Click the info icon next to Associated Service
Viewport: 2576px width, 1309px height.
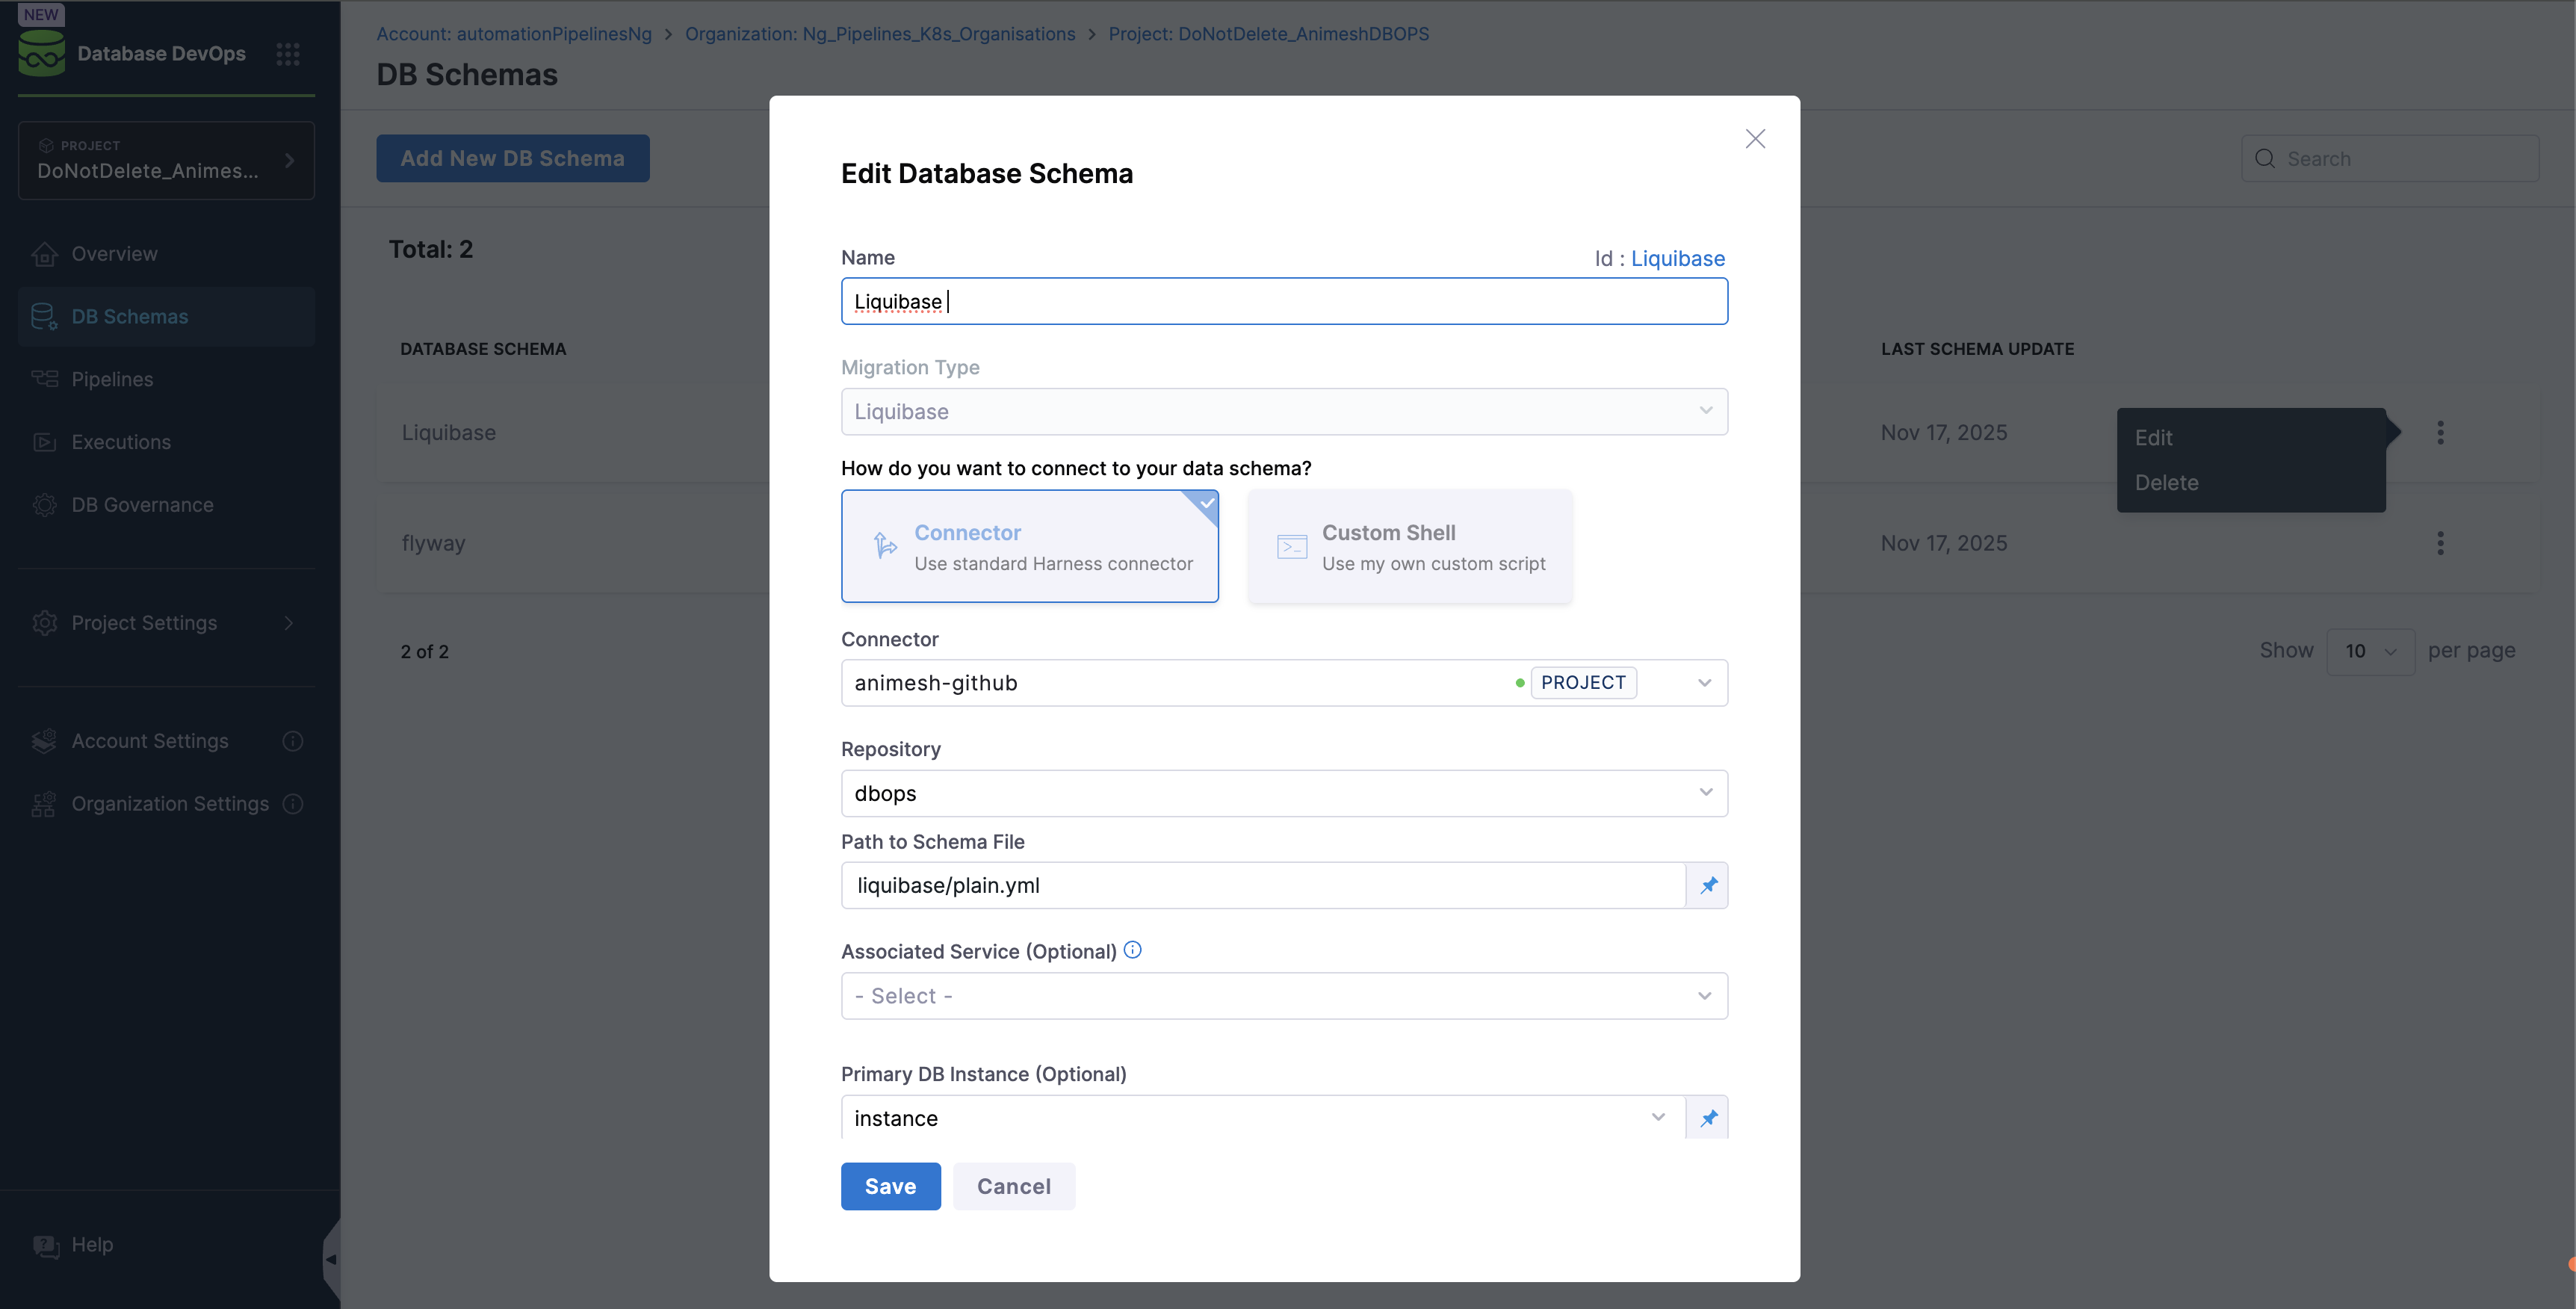pyautogui.click(x=1132, y=950)
